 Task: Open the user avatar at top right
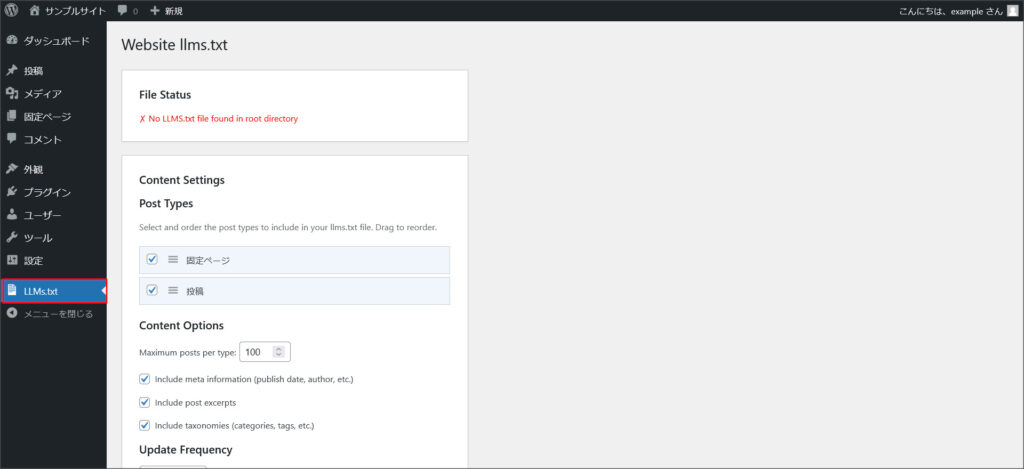(x=1012, y=11)
